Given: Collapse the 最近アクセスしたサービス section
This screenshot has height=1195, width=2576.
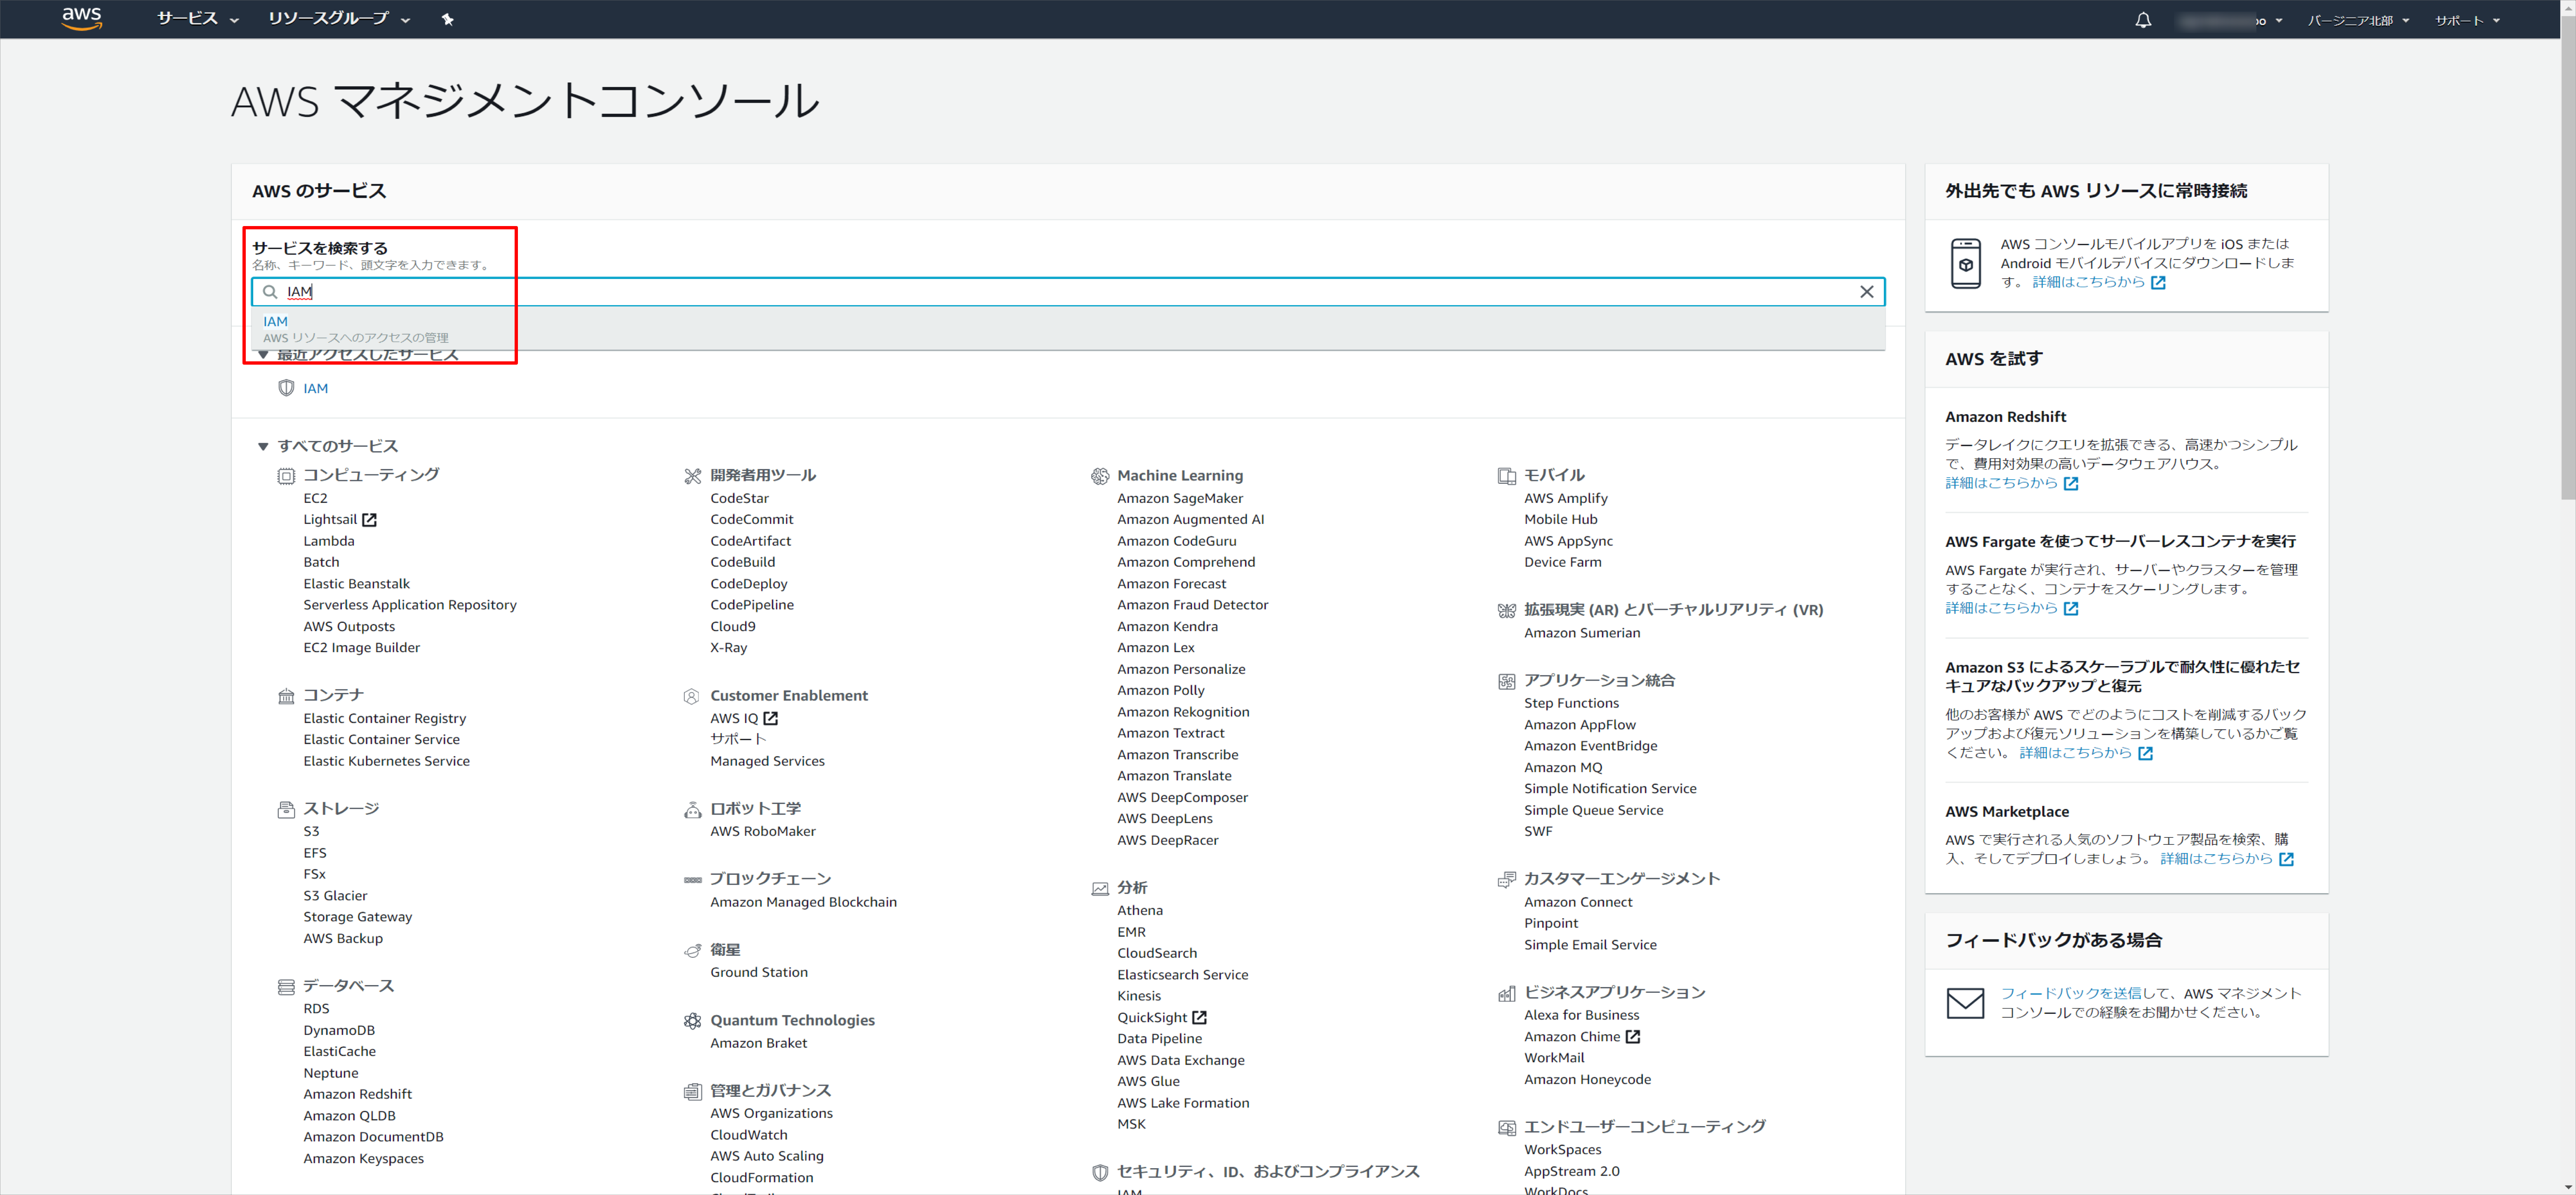Looking at the screenshot, I should 263,356.
